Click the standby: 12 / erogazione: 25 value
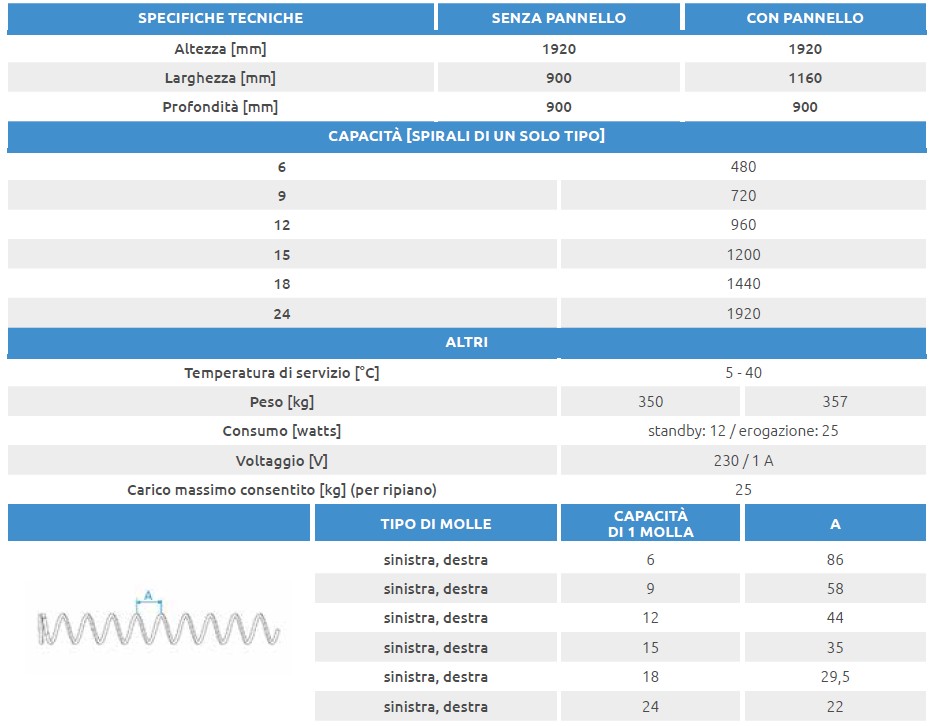The image size is (933, 726). coord(743,431)
